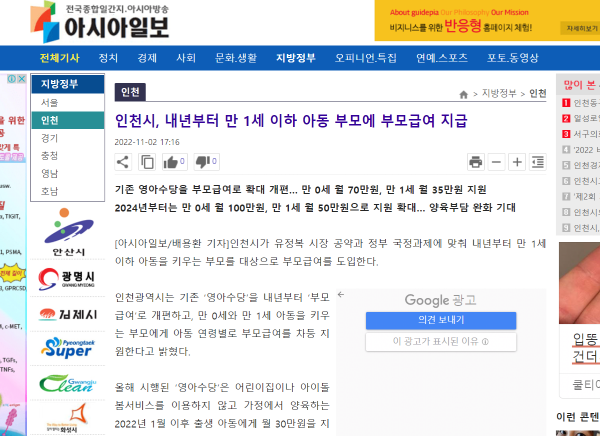The height and width of the screenshot is (436, 600).
Task: Click 지방정부 in the breadcrumb
Action: pyautogui.click(x=499, y=93)
